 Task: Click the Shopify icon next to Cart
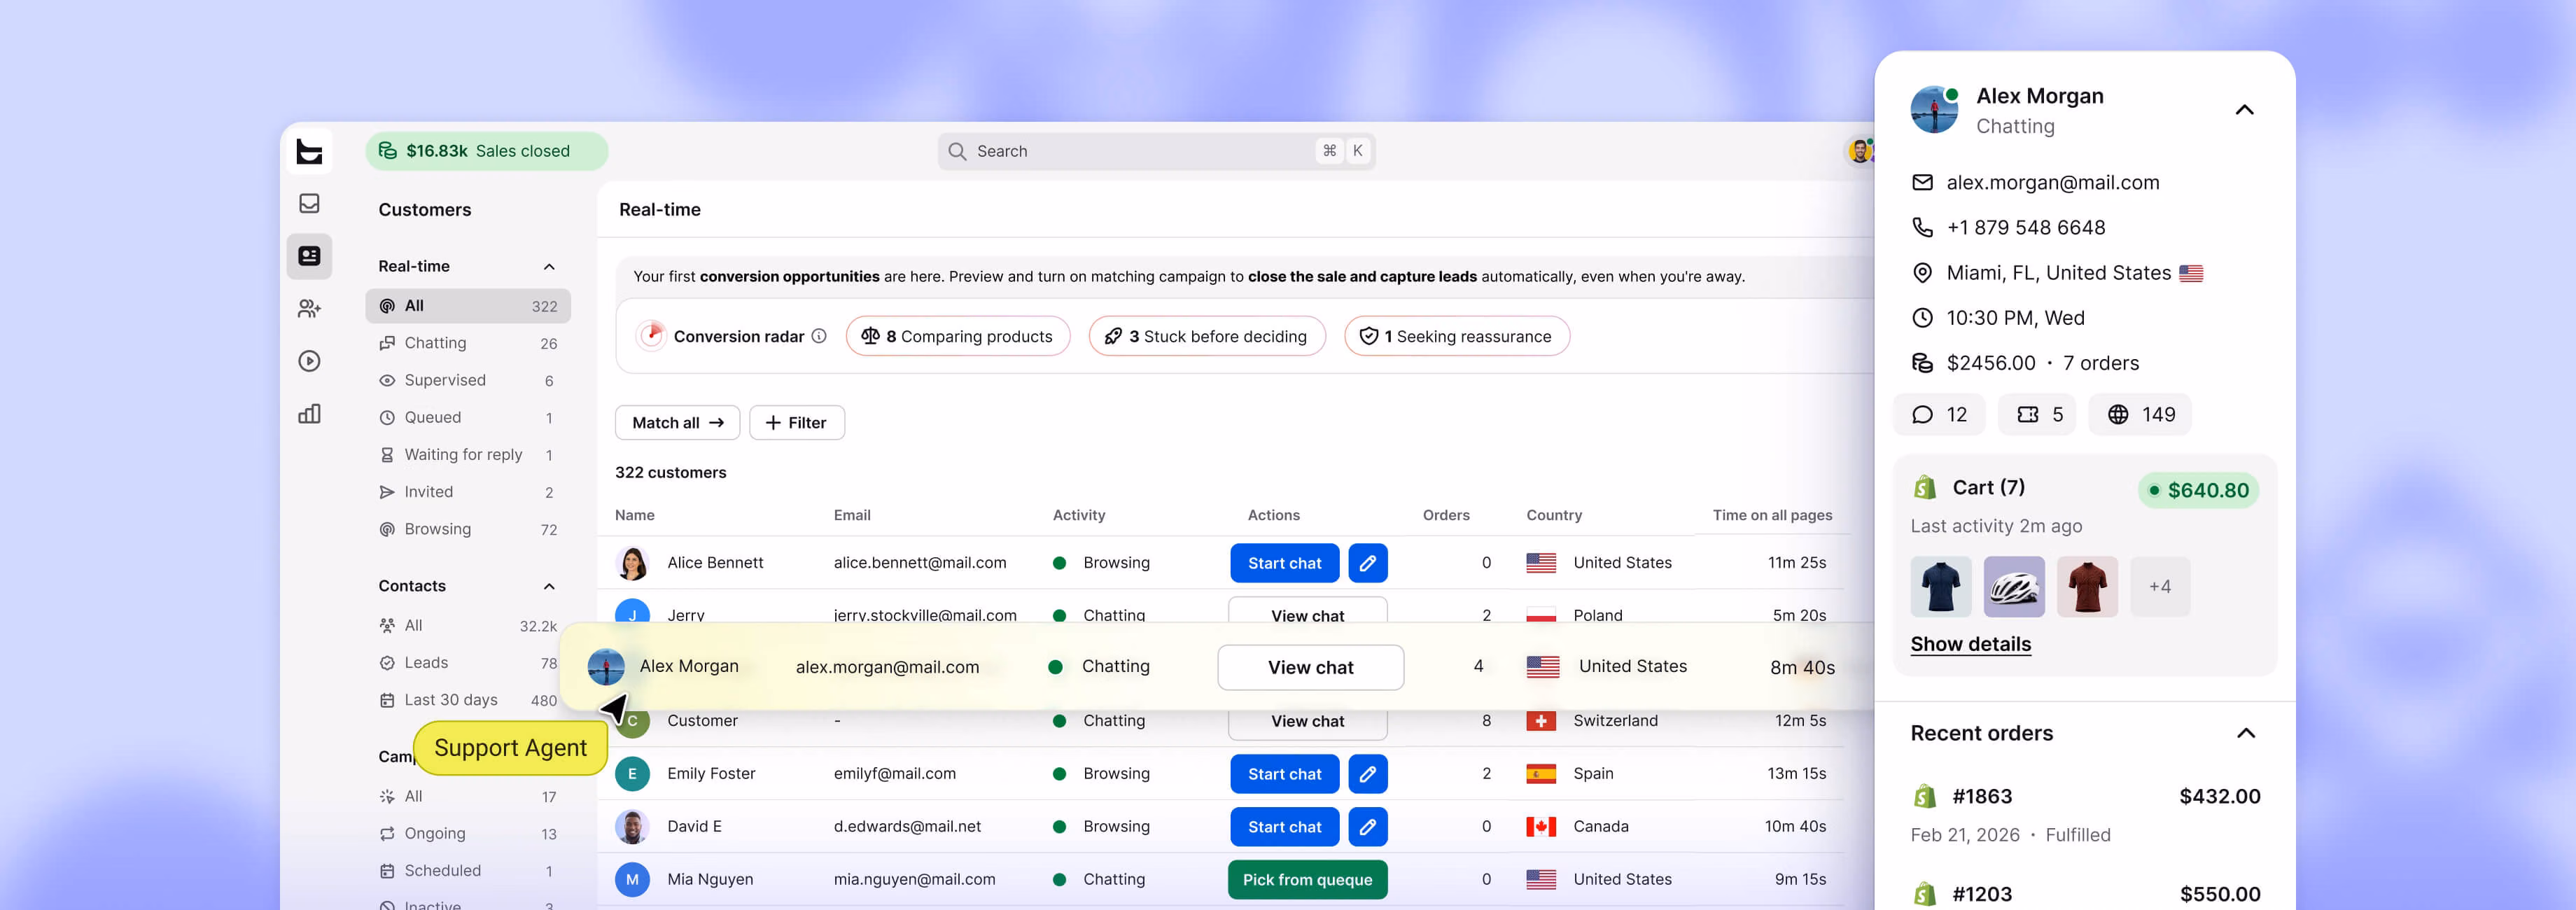pos(1924,488)
